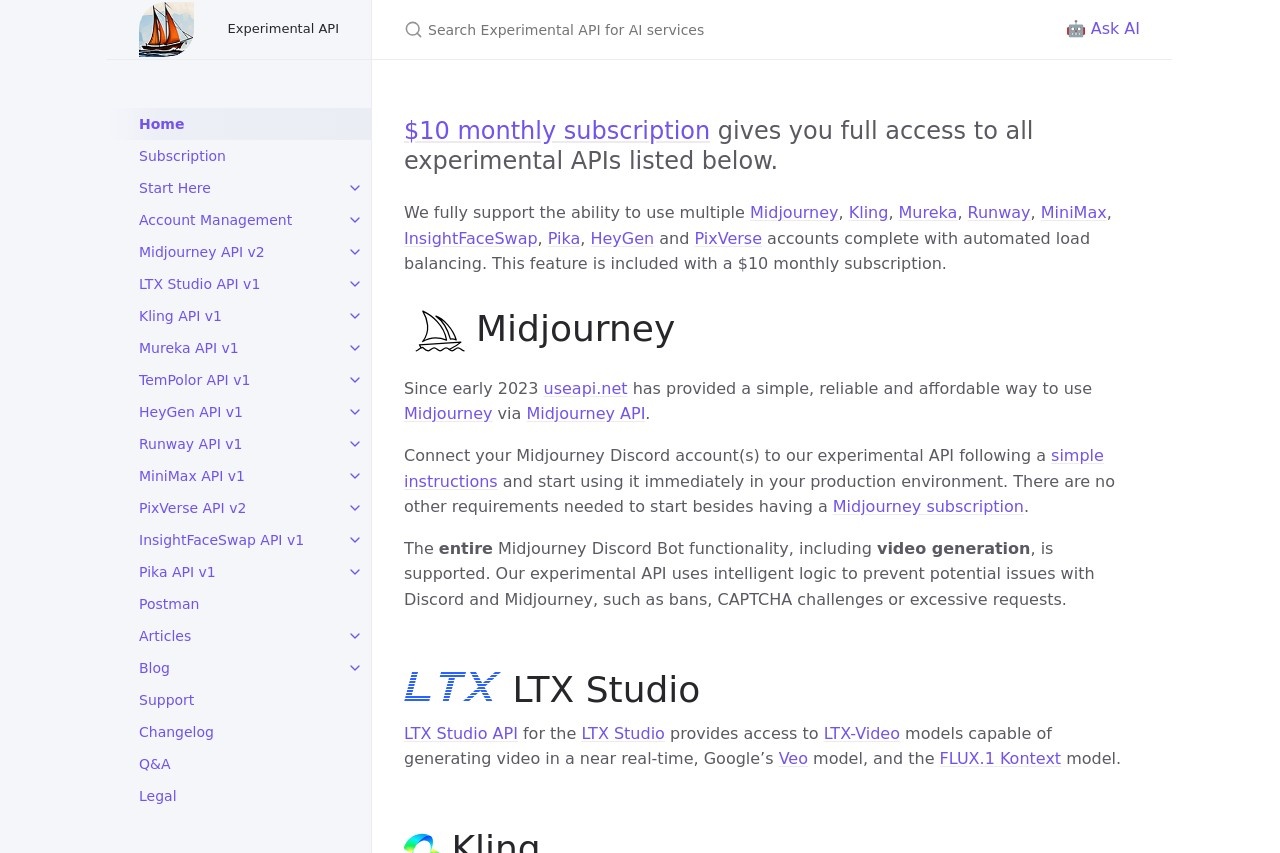The image size is (1280, 853).
Task: Click the sailboat logo image
Action: tap(166, 29)
